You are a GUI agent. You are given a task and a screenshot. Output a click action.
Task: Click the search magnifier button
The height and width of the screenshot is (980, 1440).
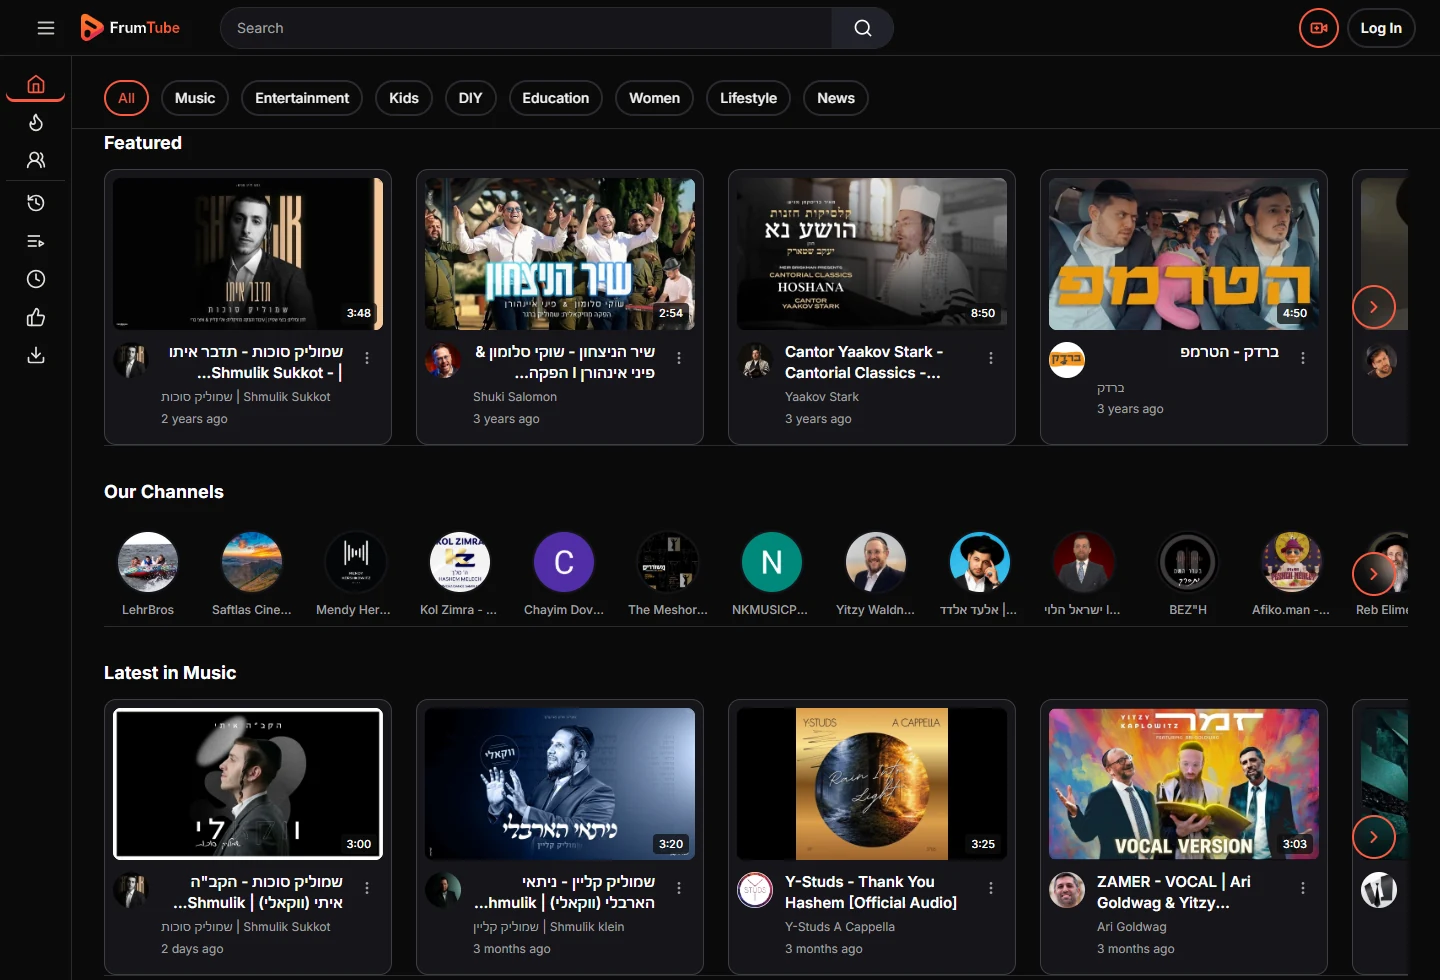click(863, 28)
